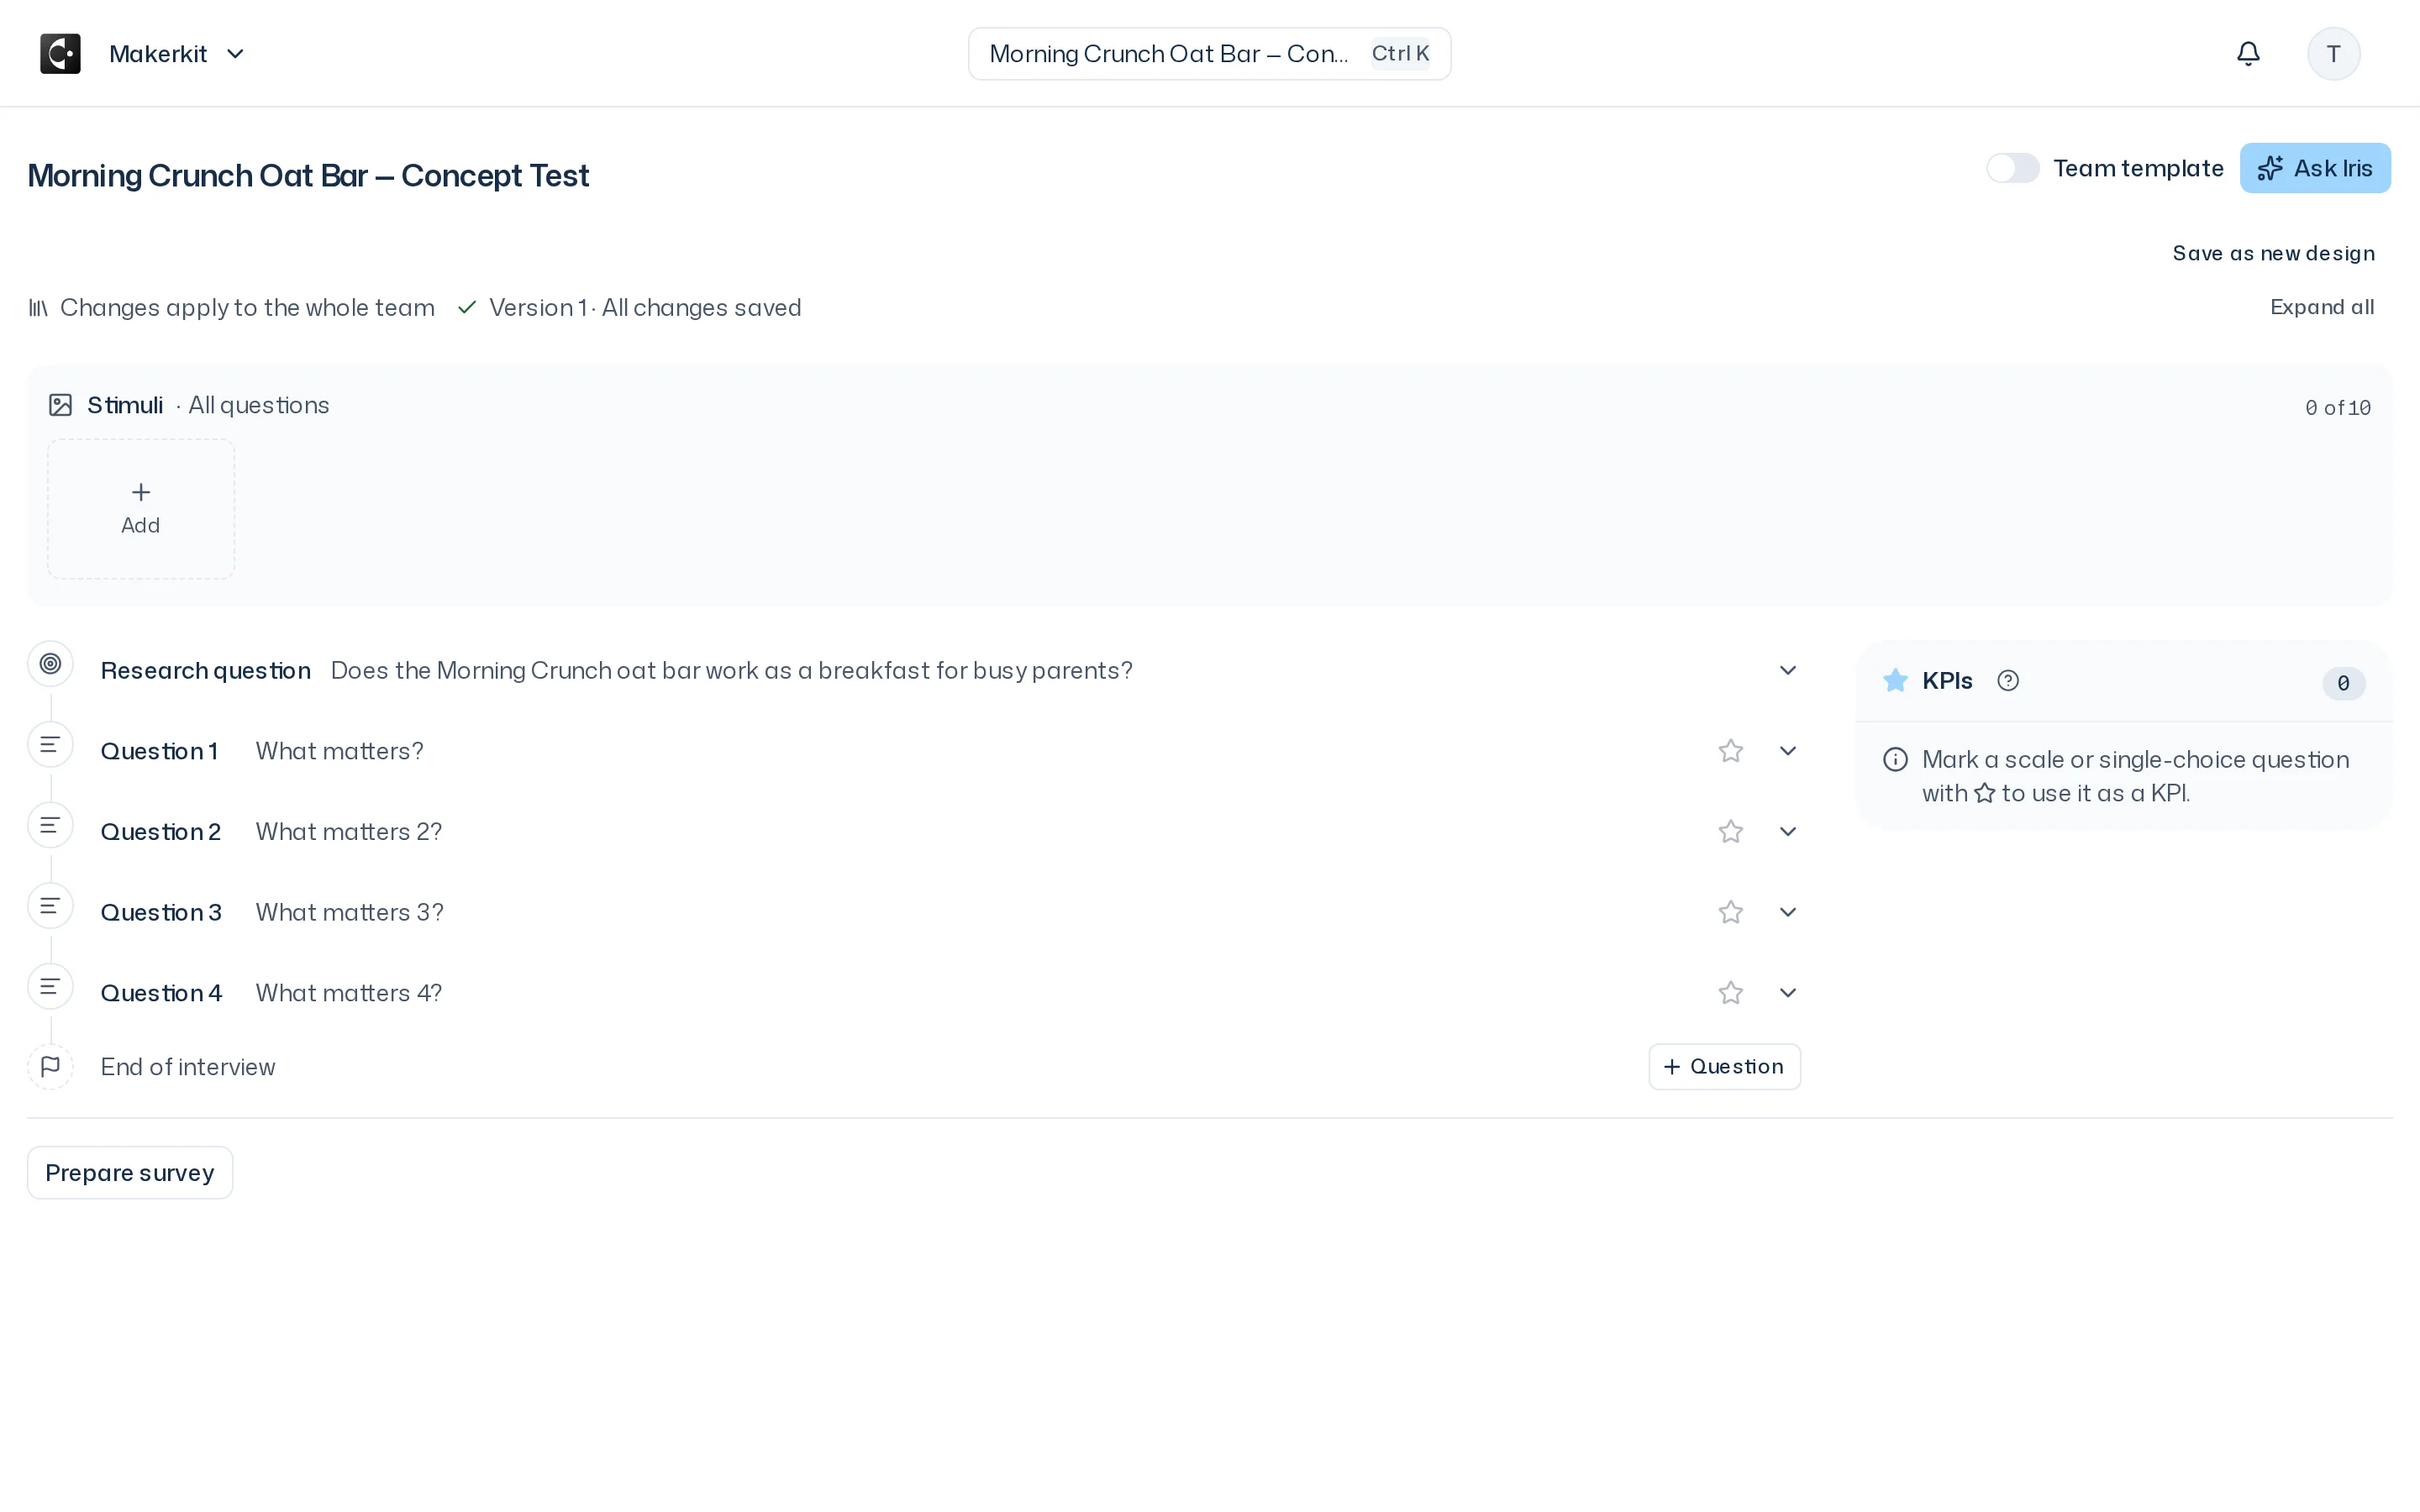Mark Question 1 as KPI with star
Image resolution: width=2420 pixels, height=1512 pixels.
(1730, 751)
